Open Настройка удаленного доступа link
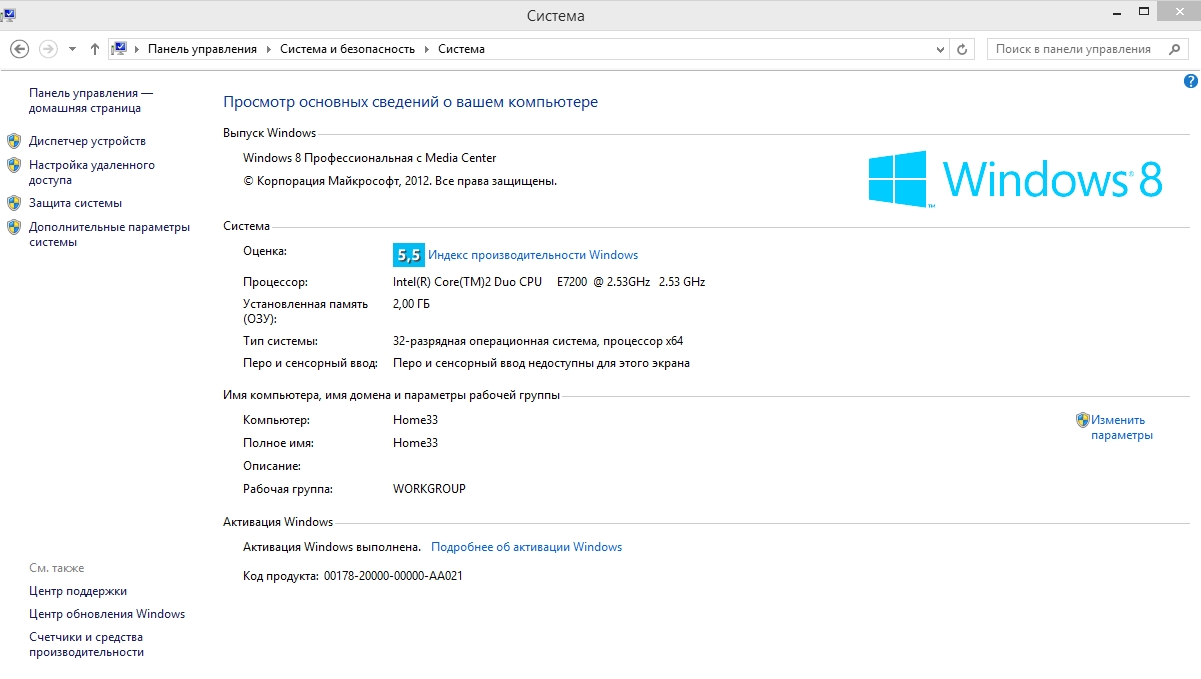 click(x=92, y=173)
